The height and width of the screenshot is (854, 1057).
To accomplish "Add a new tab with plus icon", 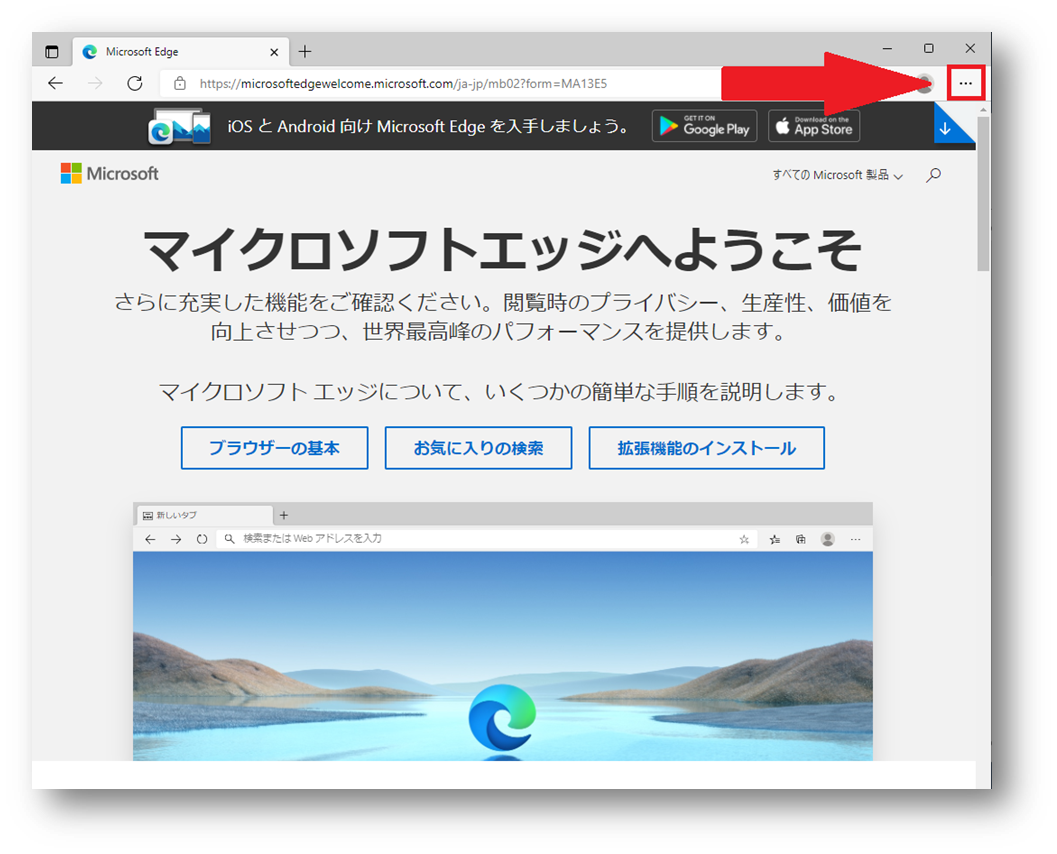I will point(305,51).
